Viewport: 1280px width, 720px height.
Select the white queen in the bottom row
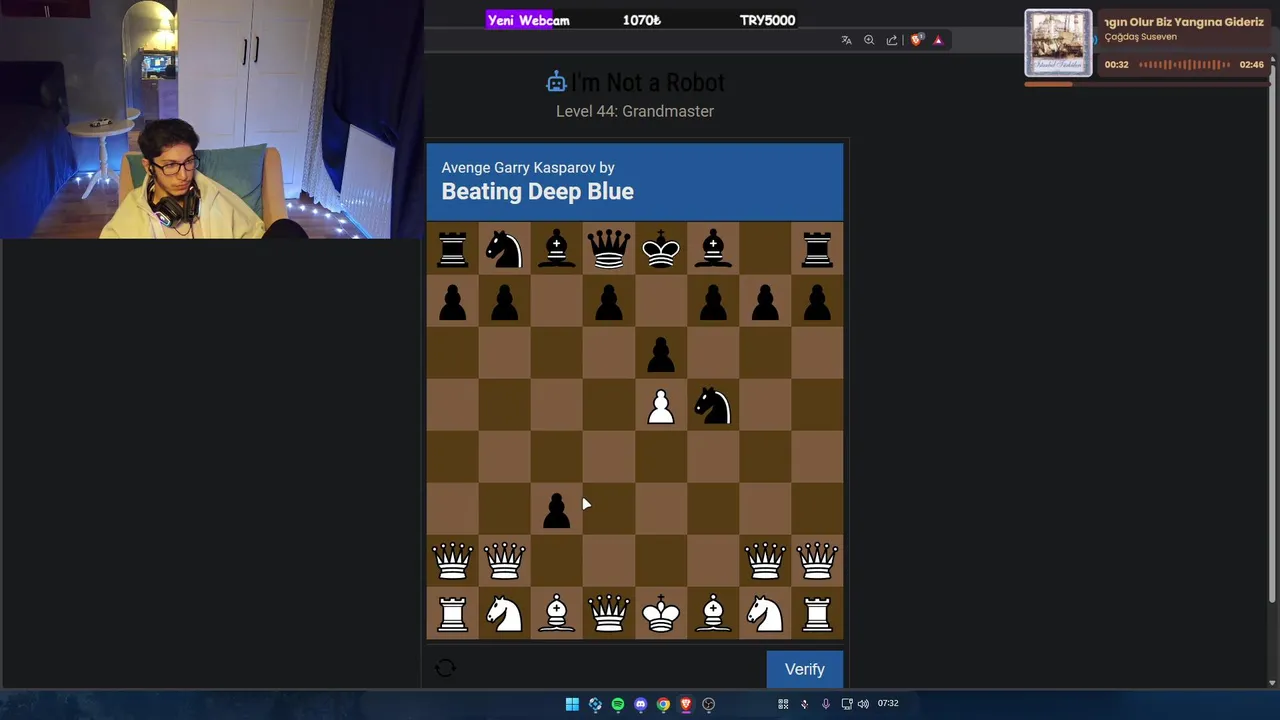click(609, 613)
